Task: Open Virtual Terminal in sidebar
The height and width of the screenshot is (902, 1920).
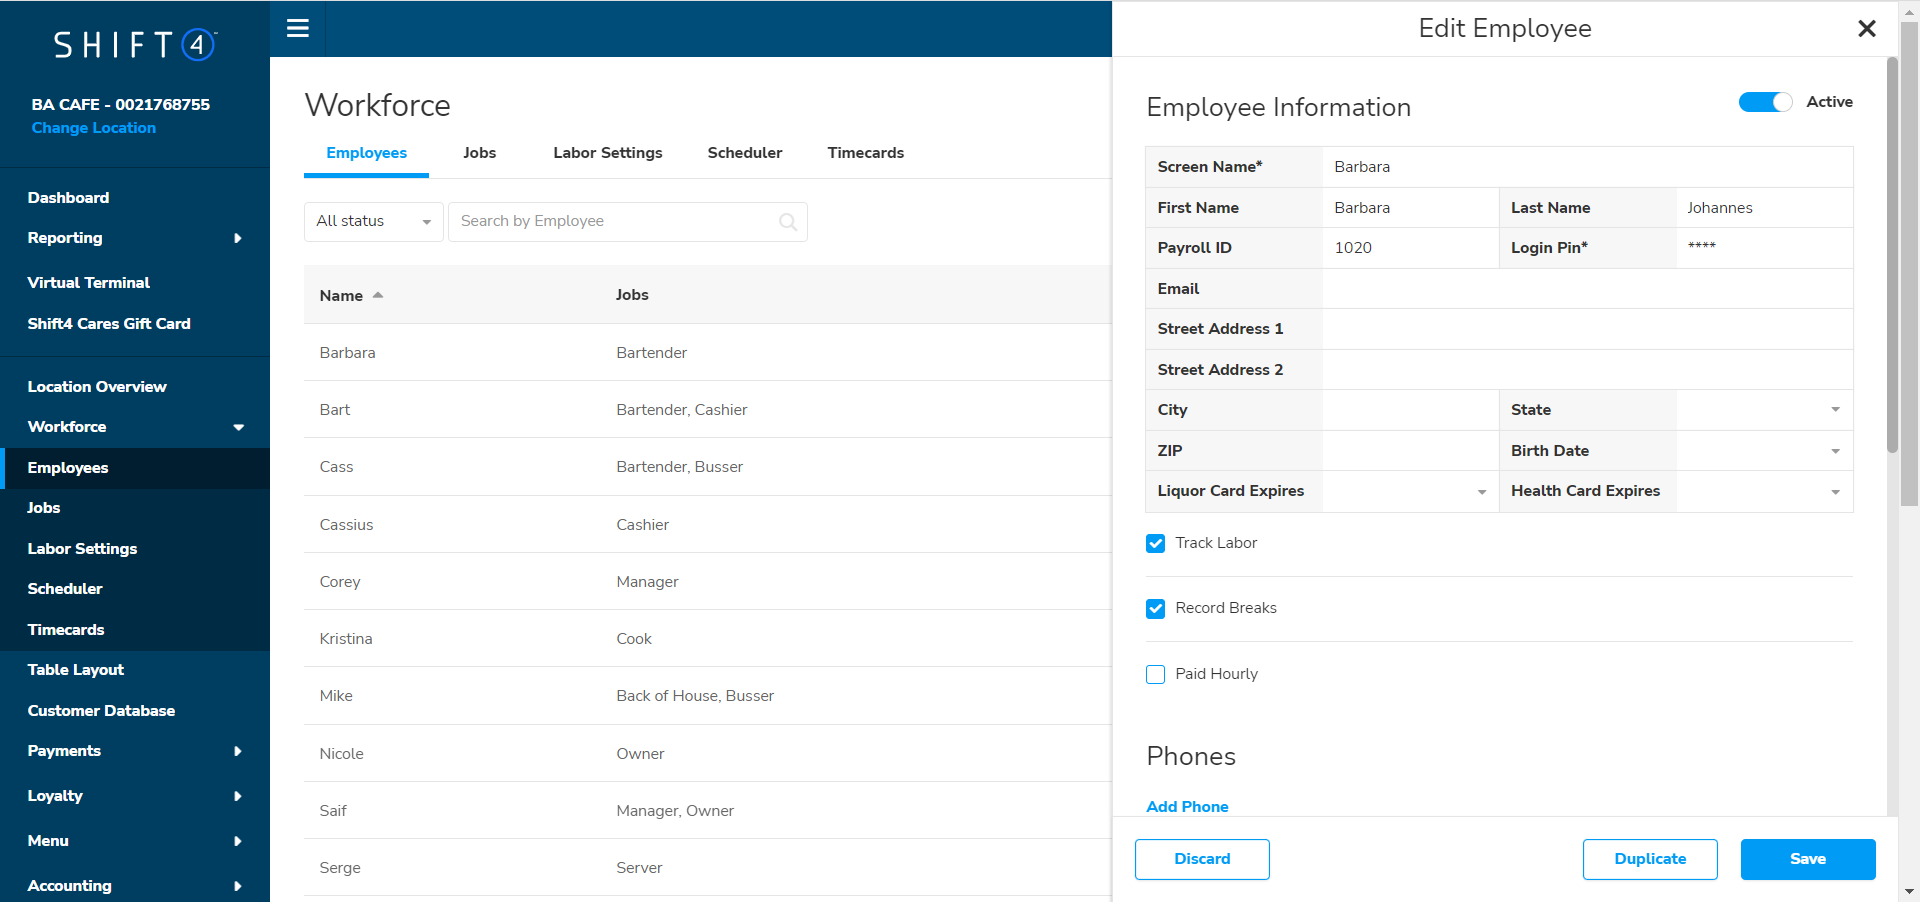Action: (88, 283)
